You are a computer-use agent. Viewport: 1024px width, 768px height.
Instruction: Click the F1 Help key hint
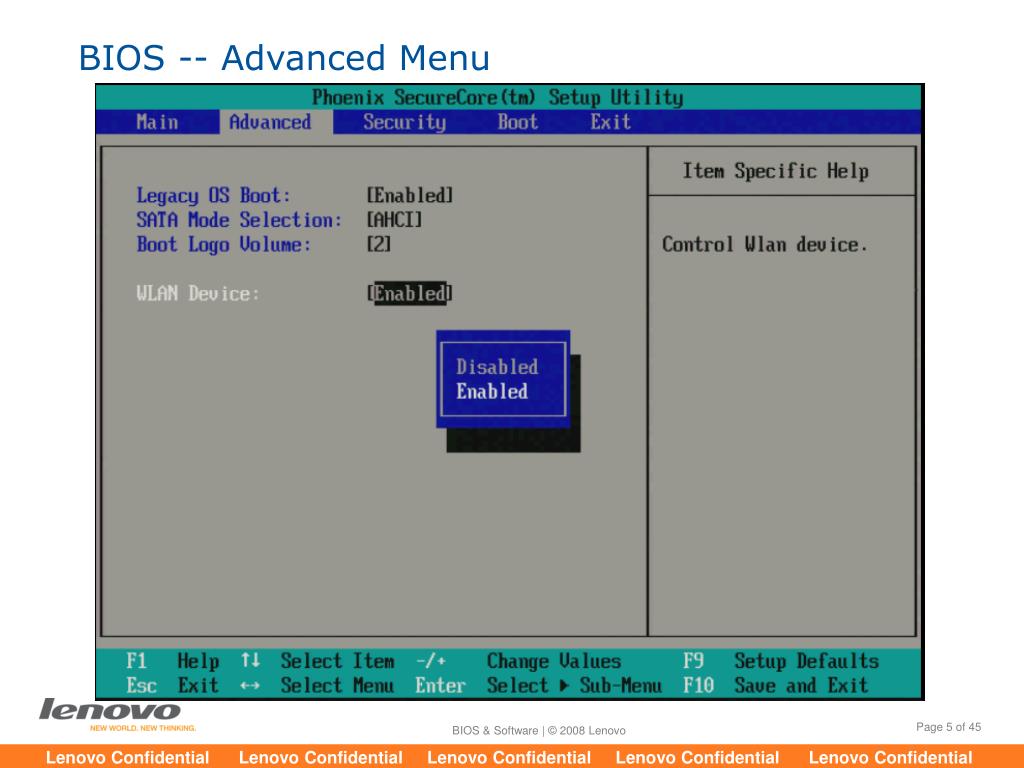(x=172, y=661)
